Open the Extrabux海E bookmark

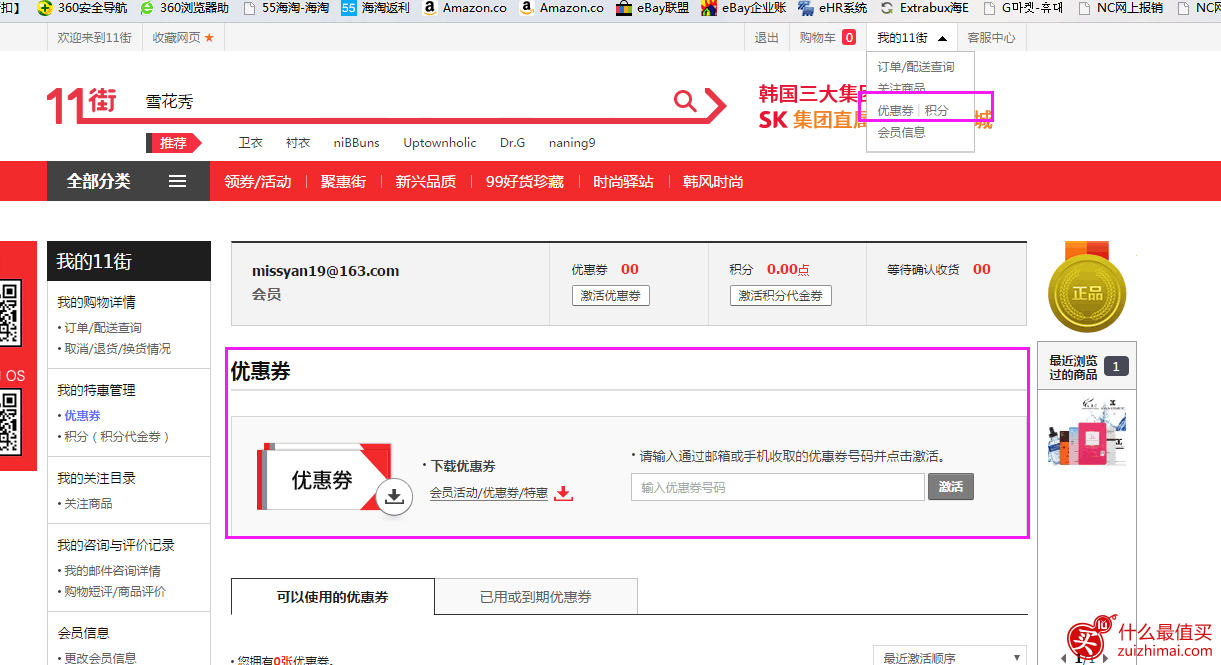pyautogui.click(x=924, y=8)
